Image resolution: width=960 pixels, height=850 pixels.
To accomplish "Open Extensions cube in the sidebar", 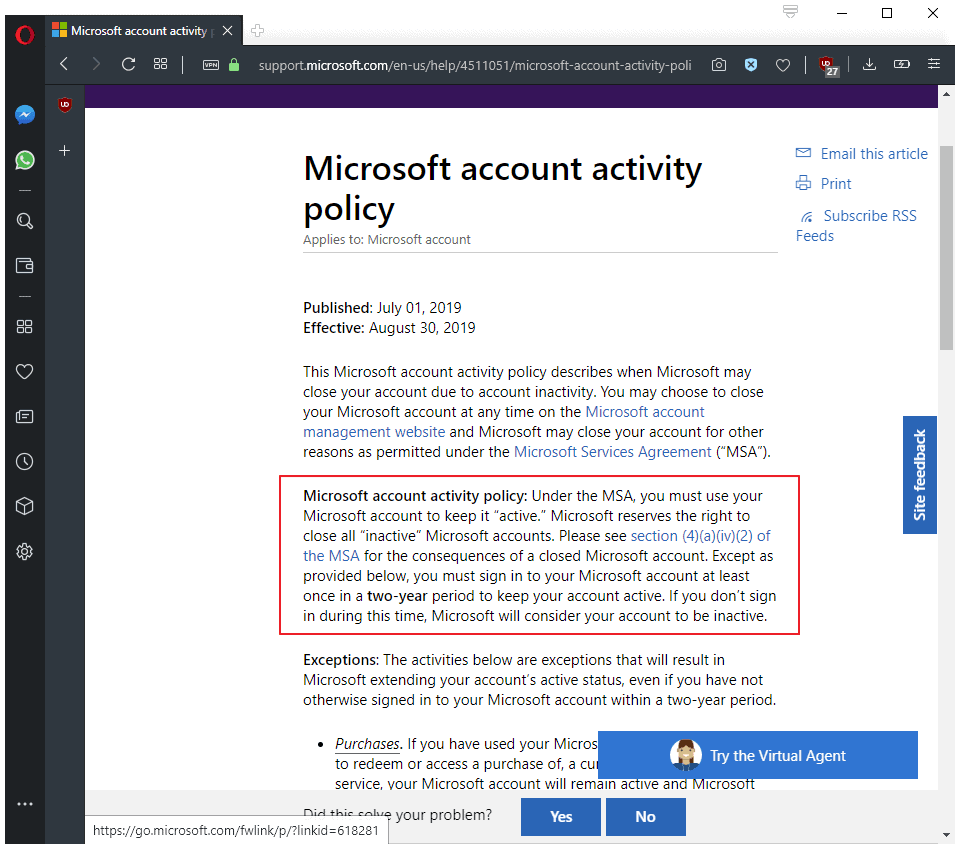I will pos(24,506).
